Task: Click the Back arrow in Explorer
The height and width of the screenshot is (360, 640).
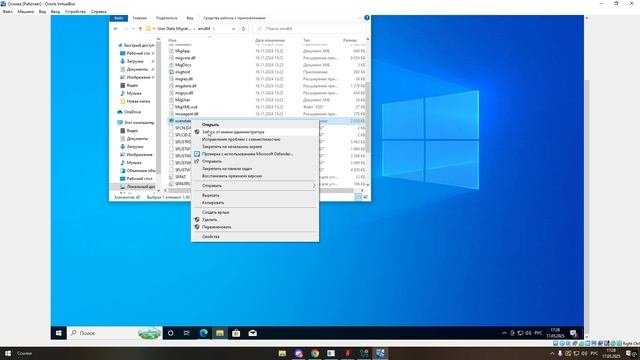Action: [116, 29]
